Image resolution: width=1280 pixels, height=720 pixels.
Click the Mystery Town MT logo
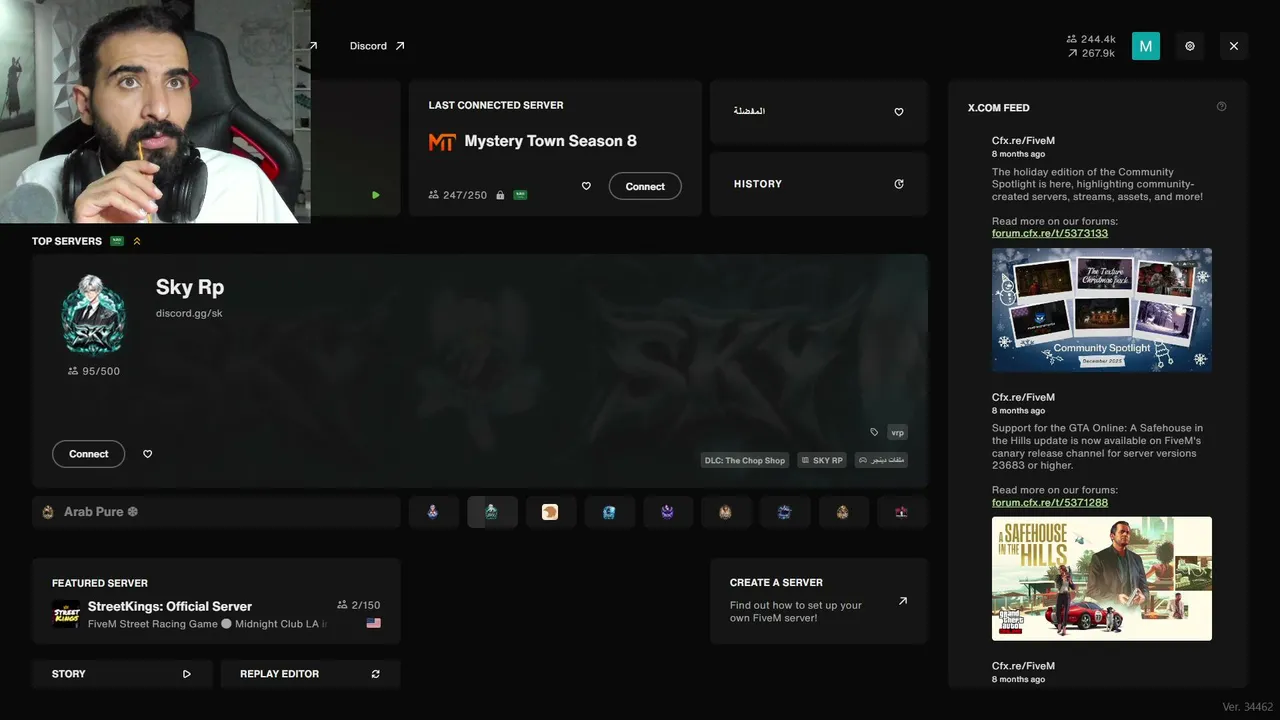(x=442, y=142)
